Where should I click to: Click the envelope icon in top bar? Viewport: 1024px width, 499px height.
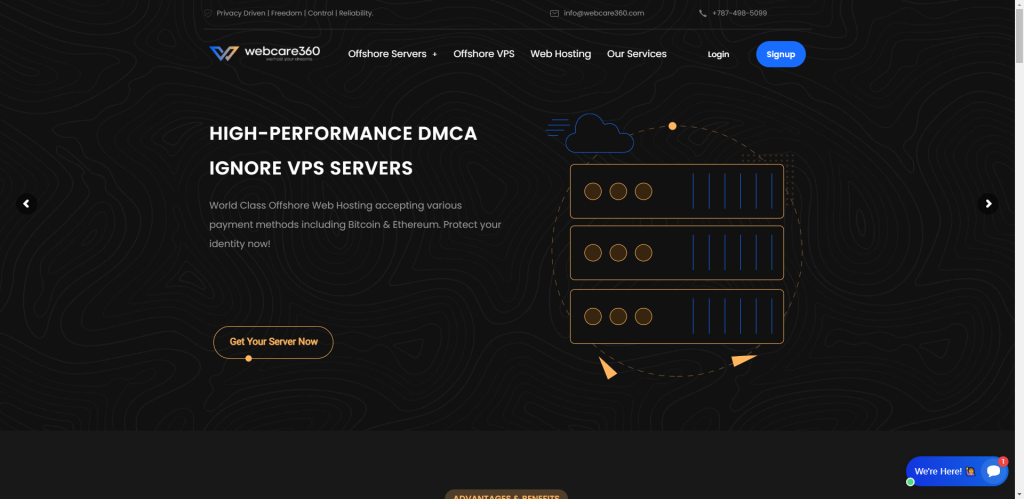(554, 13)
